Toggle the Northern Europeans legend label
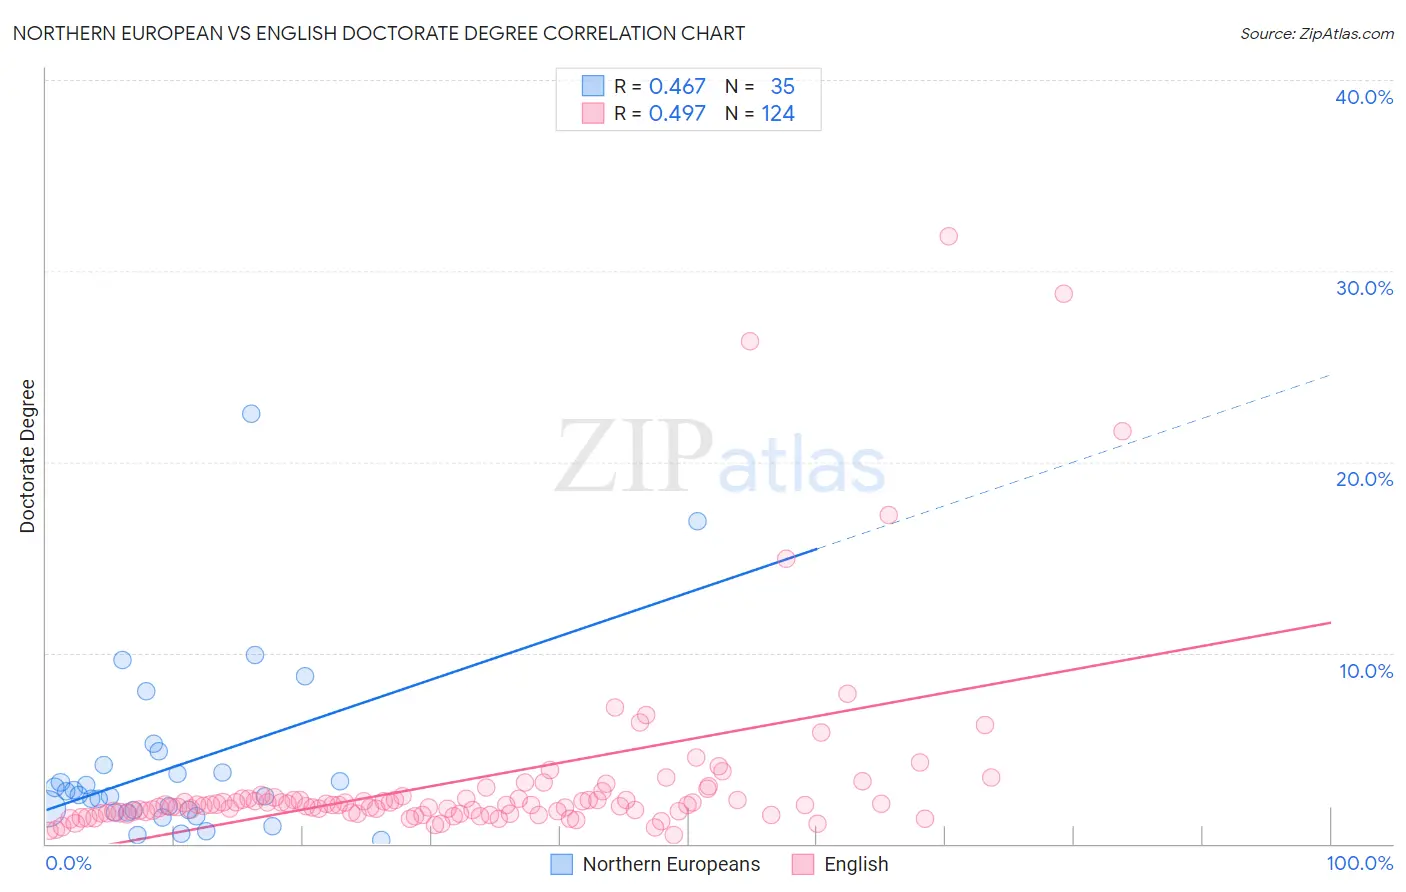1406x892 pixels. (x=671, y=864)
